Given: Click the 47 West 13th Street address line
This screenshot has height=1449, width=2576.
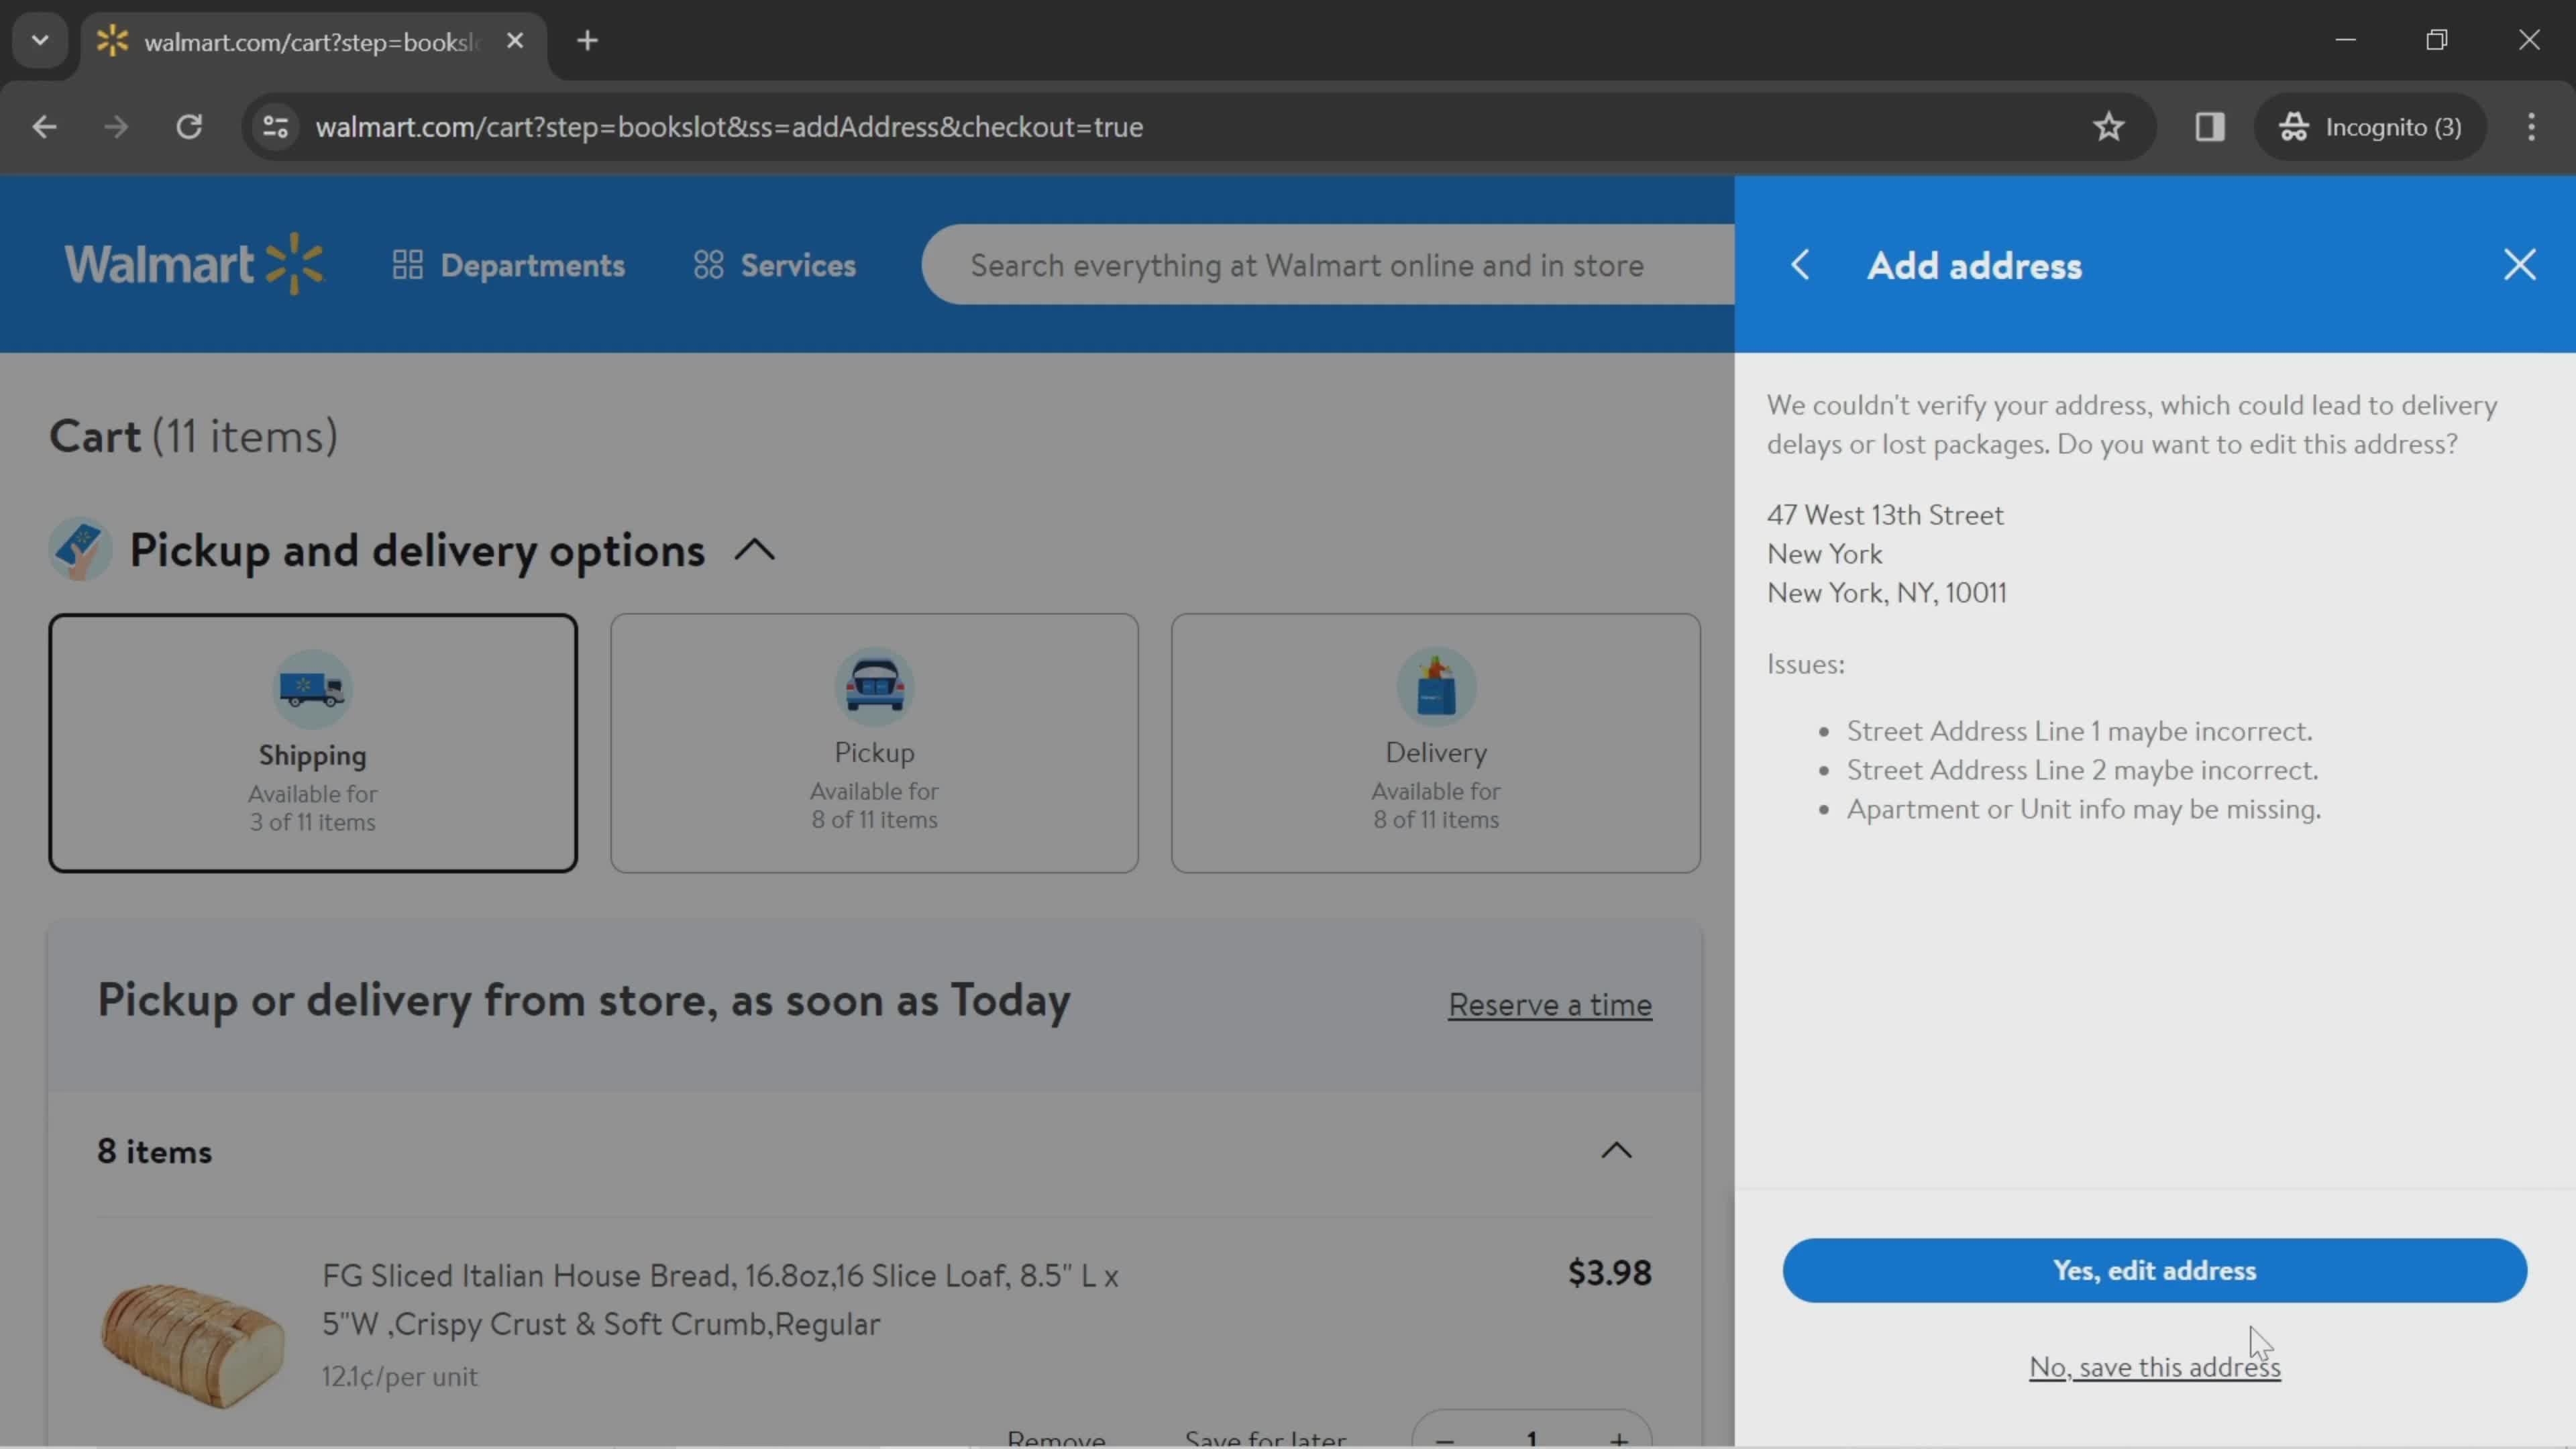Looking at the screenshot, I should [x=1885, y=515].
